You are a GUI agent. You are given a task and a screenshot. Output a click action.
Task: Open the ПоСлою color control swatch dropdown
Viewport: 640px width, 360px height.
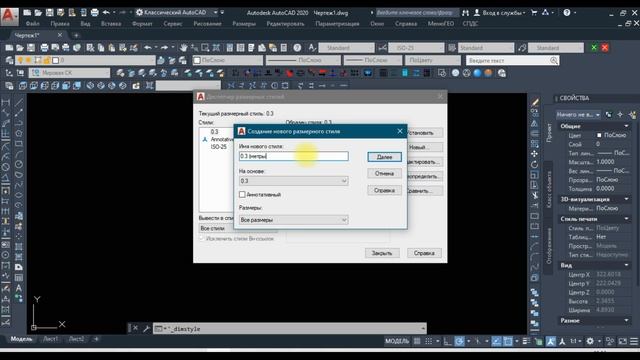228,60
